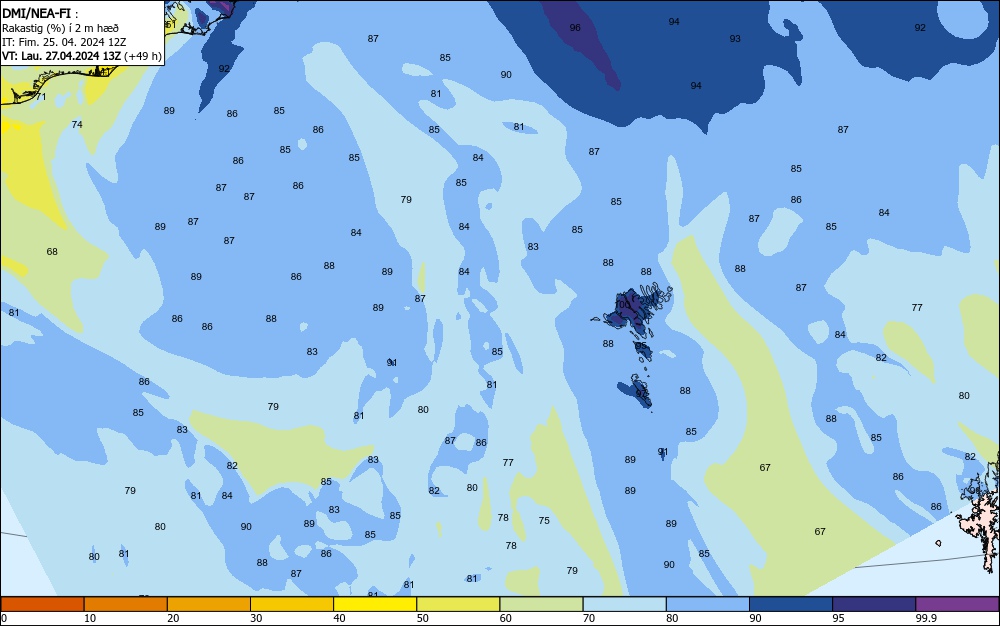1000x626 pixels.
Task: Click the 75 humidity value on the map
Action: point(543,521)
